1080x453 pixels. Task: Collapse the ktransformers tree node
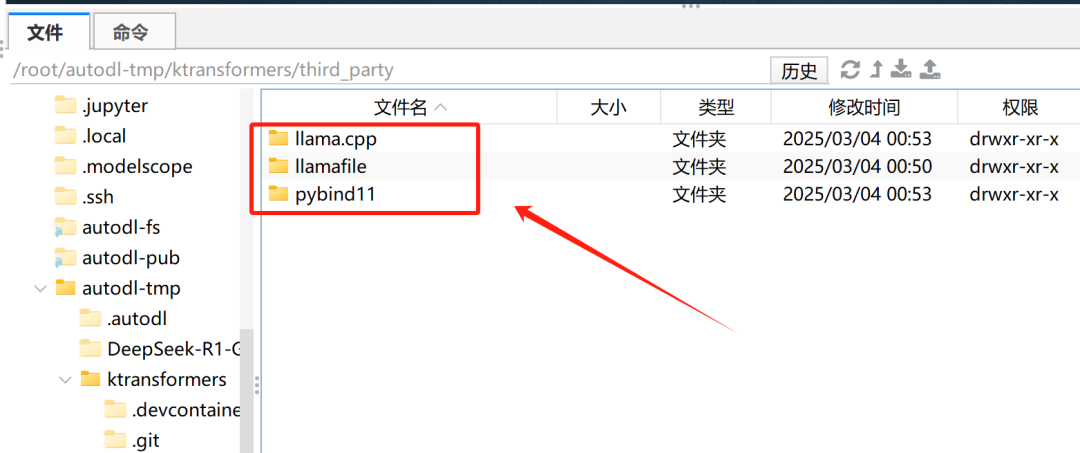click(65, 379)
